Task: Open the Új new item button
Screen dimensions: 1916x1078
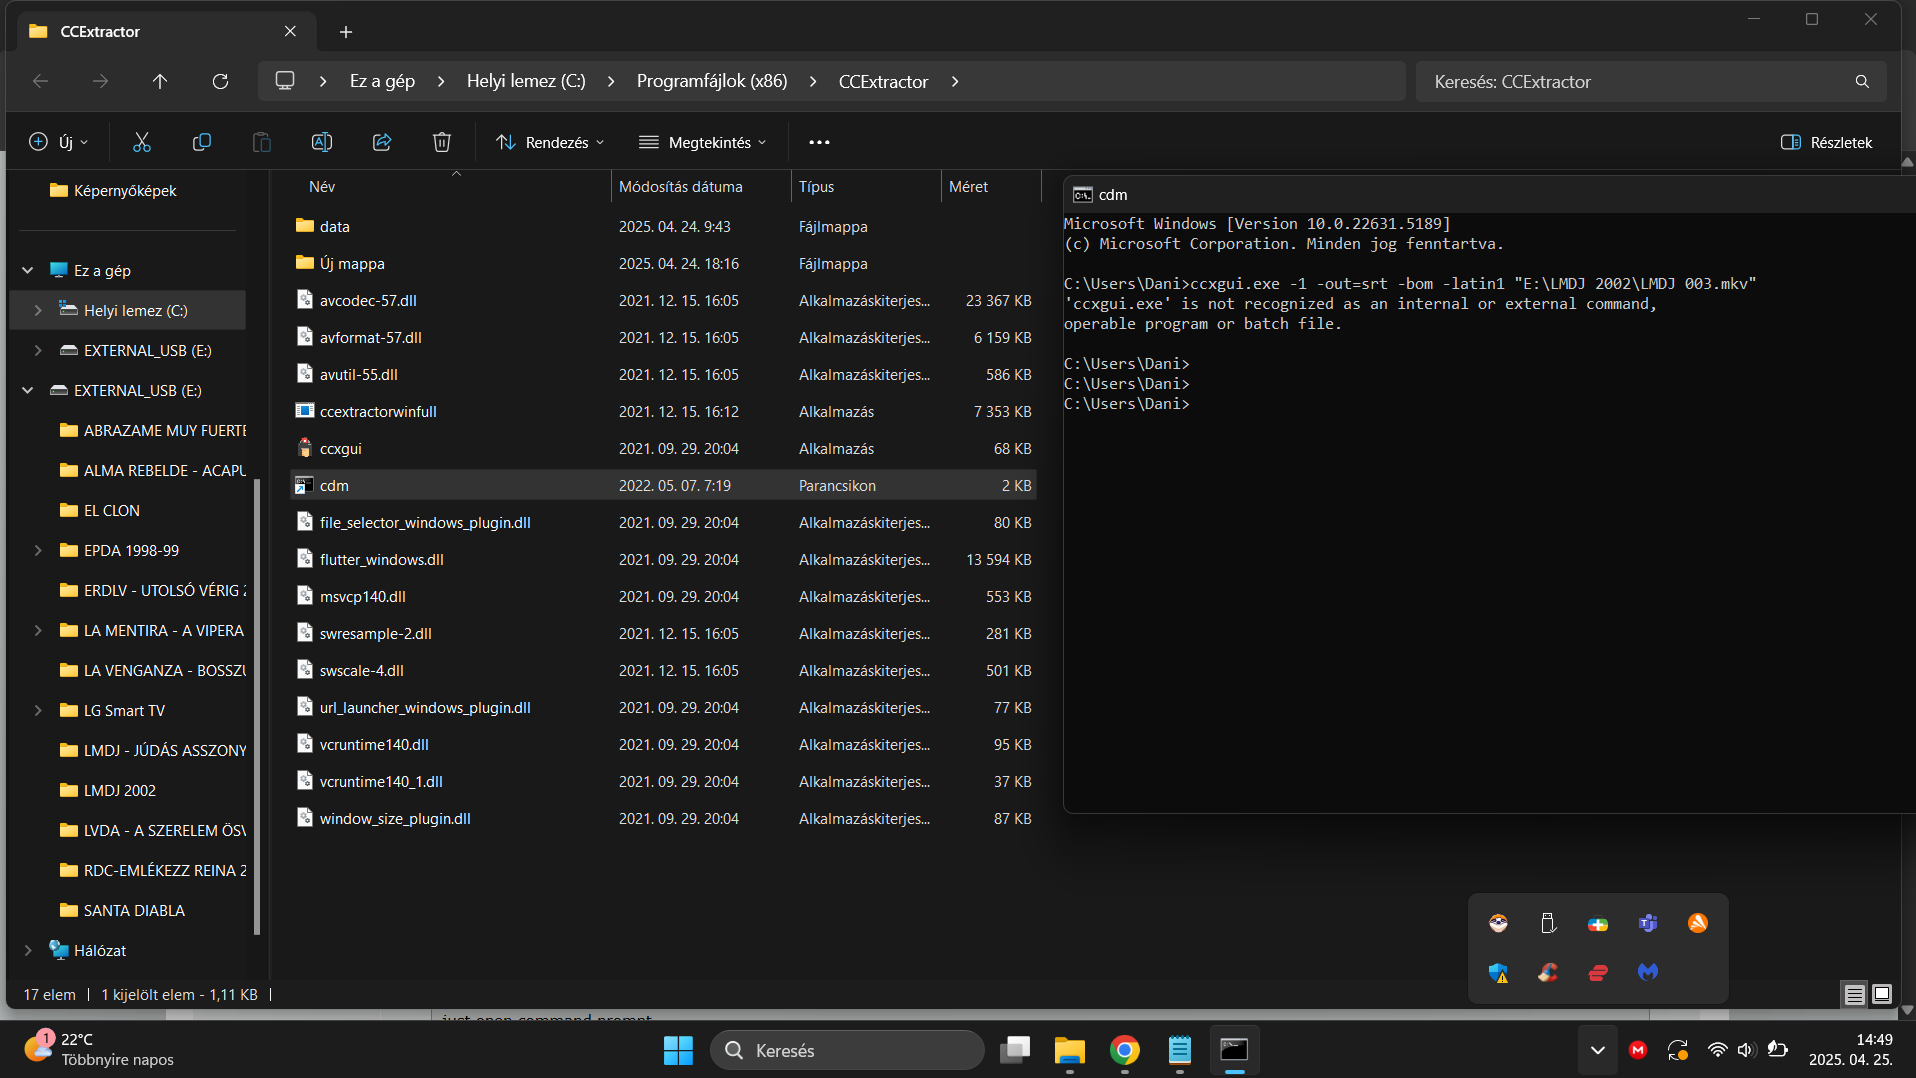Action: 59,142
